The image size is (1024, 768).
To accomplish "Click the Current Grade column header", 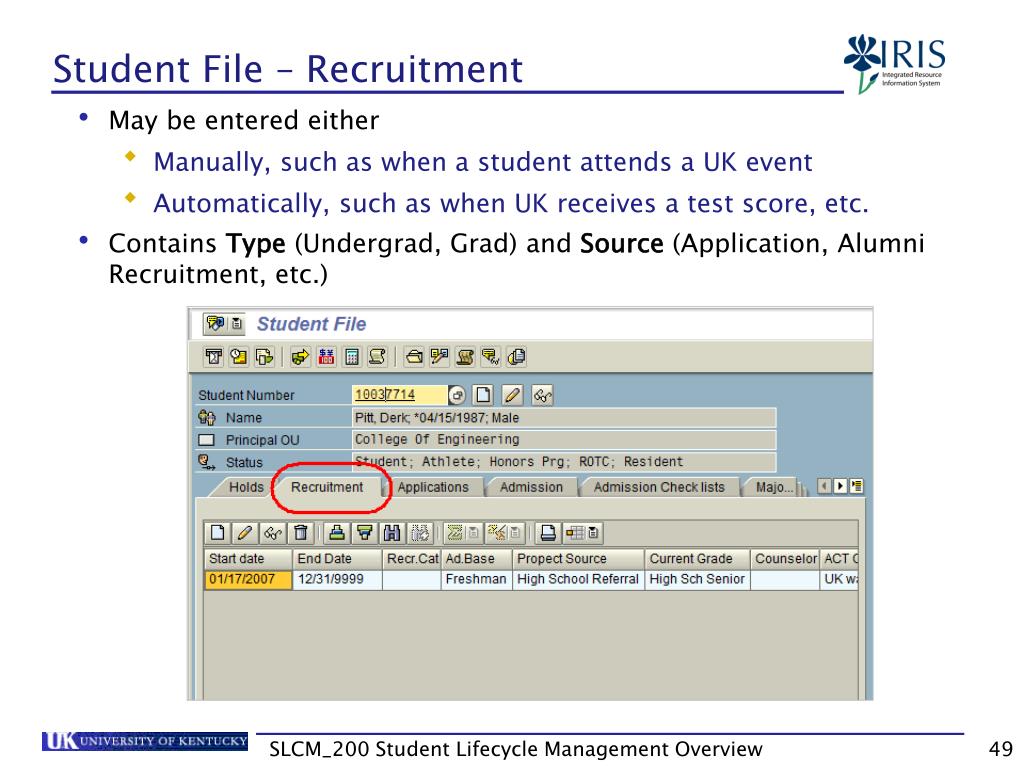I will [697, 559].
